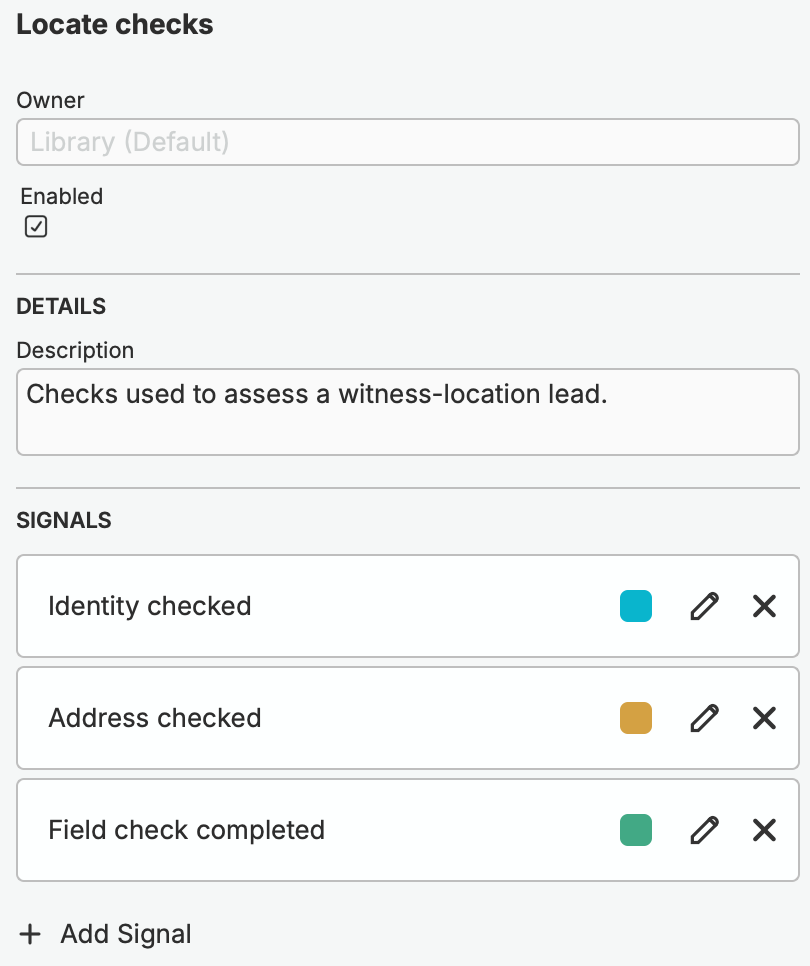This screenshot has width=810, height=966.
Task: Click the SIGNALS section header
Action: 64,521
